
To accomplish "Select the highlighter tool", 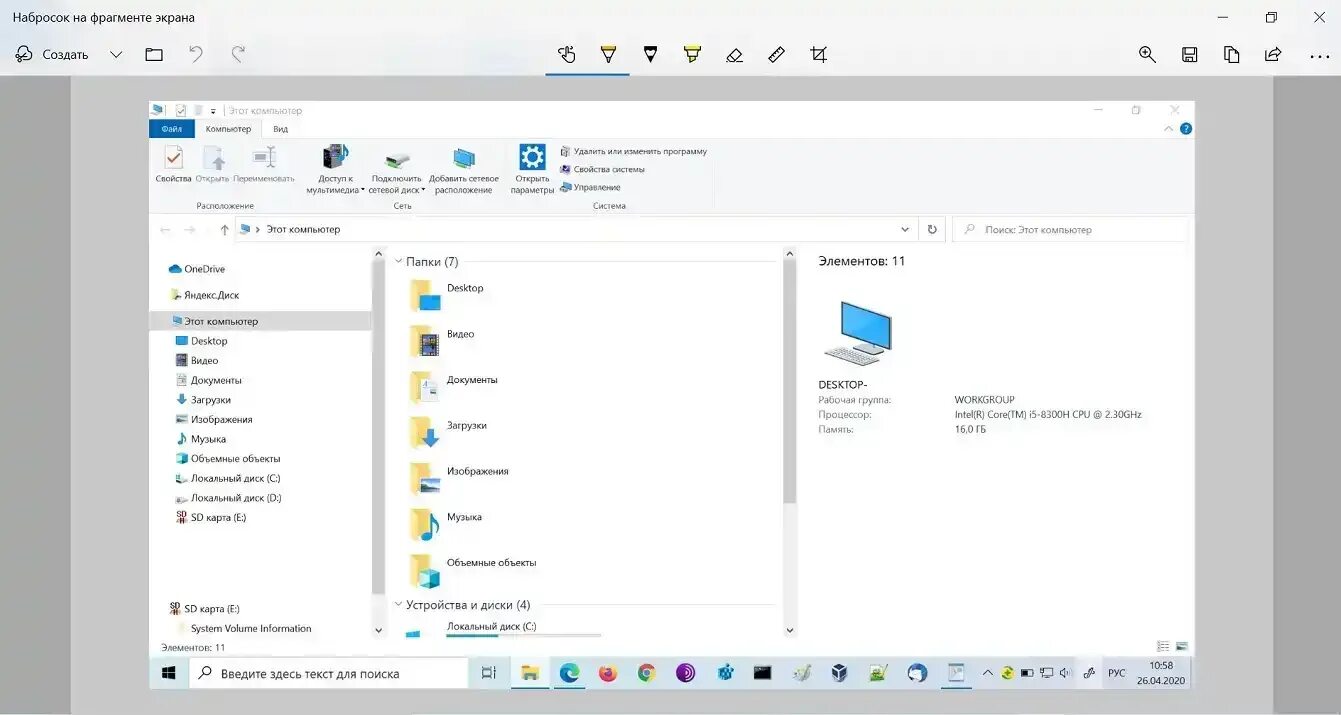I will click(x=693, y=55).
